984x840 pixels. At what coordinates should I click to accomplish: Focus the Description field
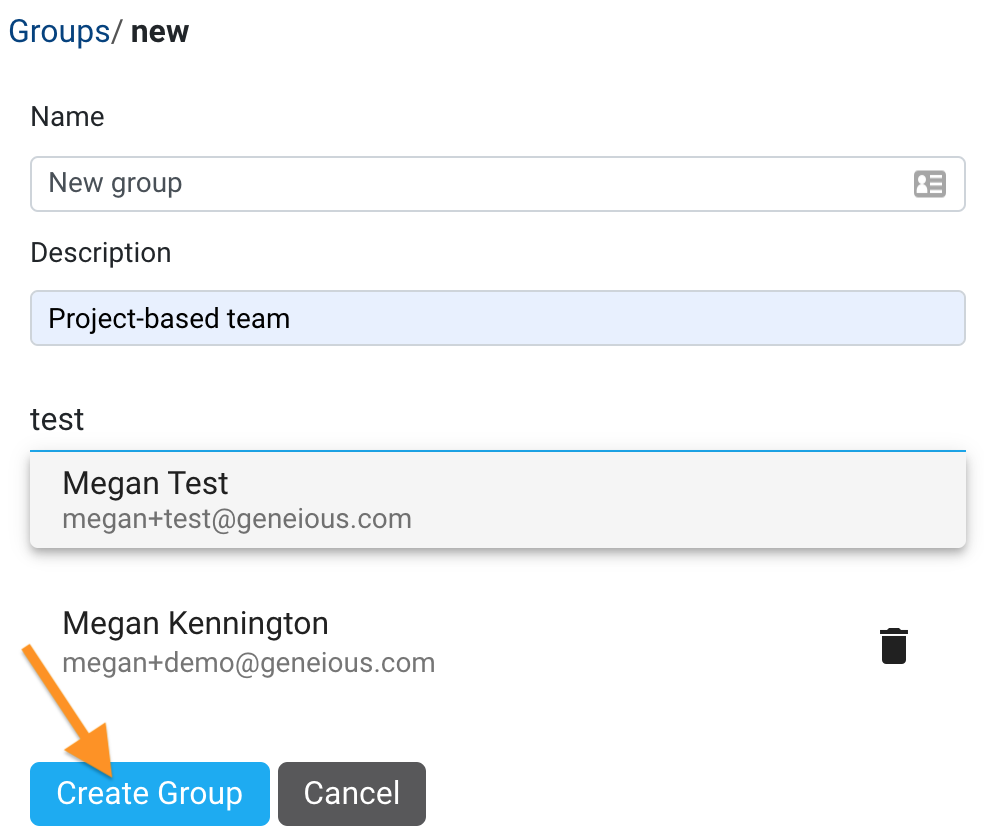click(498, 318)
